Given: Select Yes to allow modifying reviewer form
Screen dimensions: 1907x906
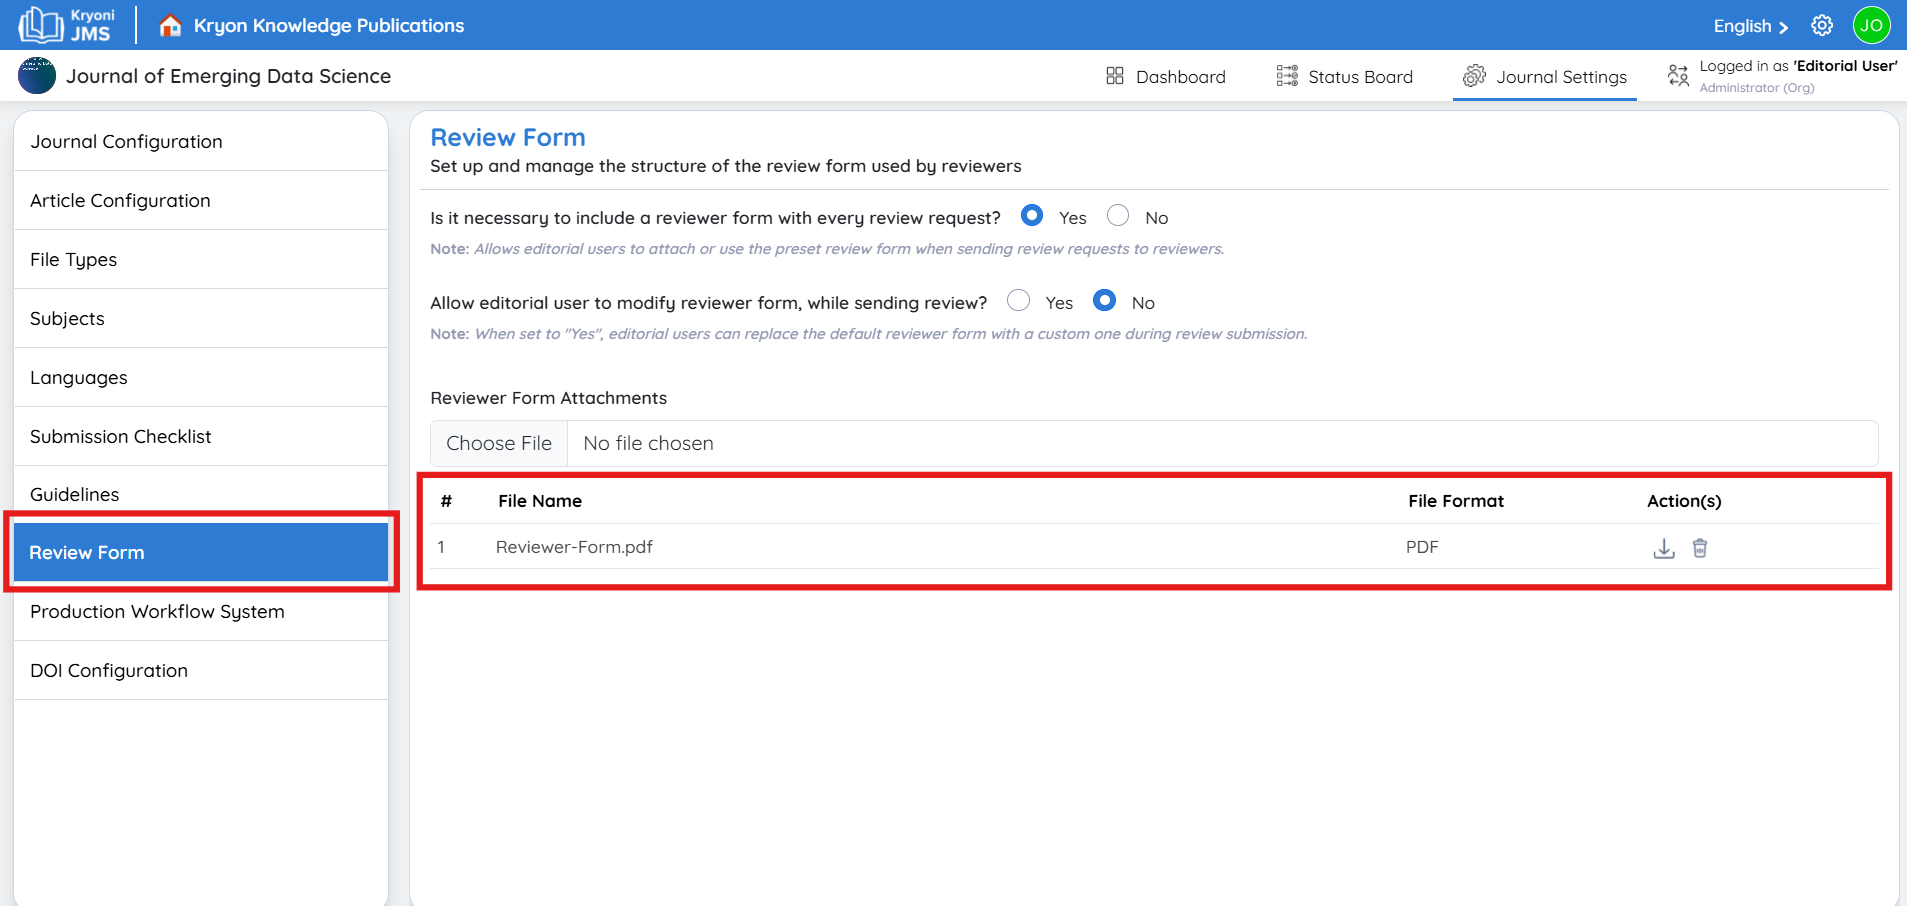Looking at the screenshot, I should point(1018,301).
